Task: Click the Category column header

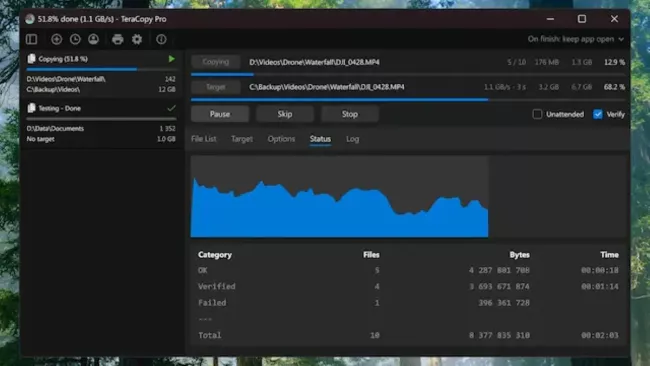Action: [215, 255]
